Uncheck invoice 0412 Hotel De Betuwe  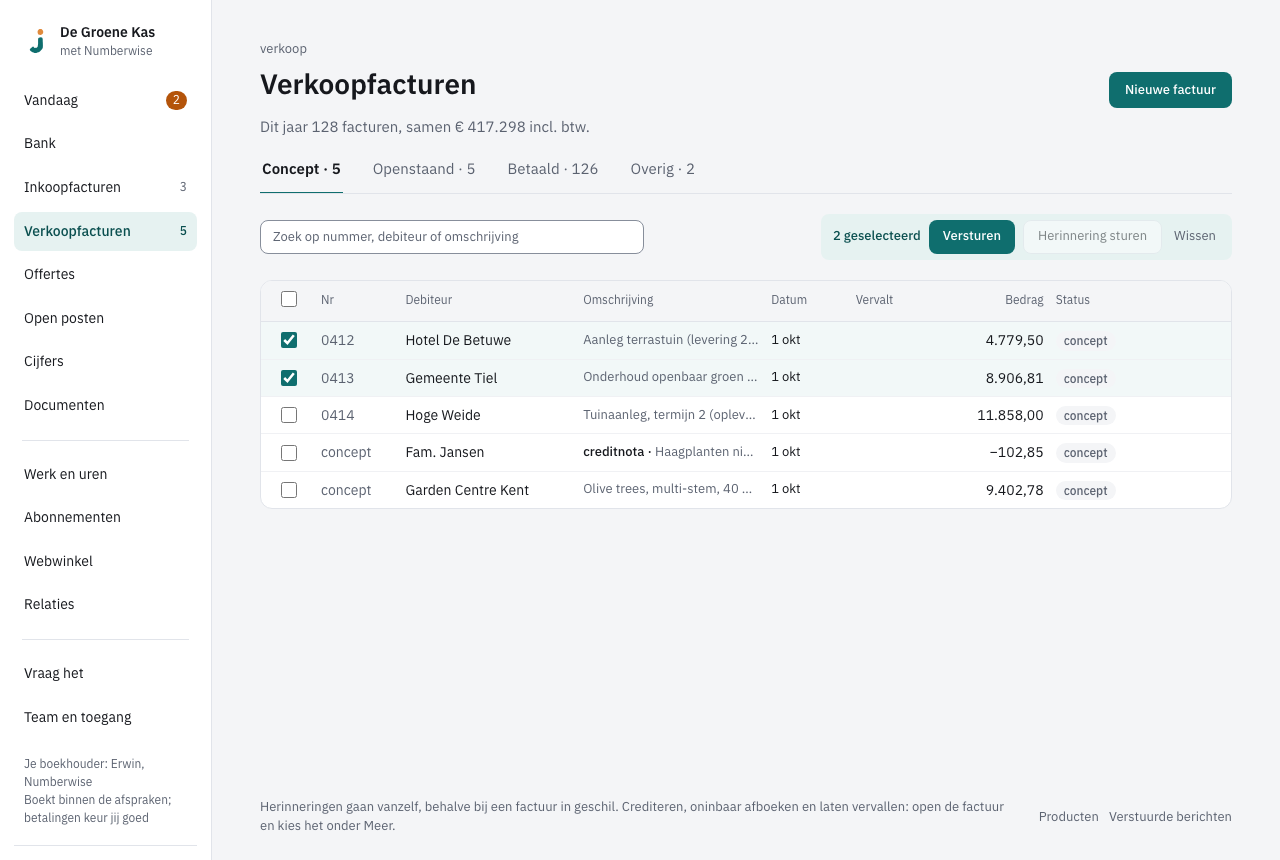289,340
